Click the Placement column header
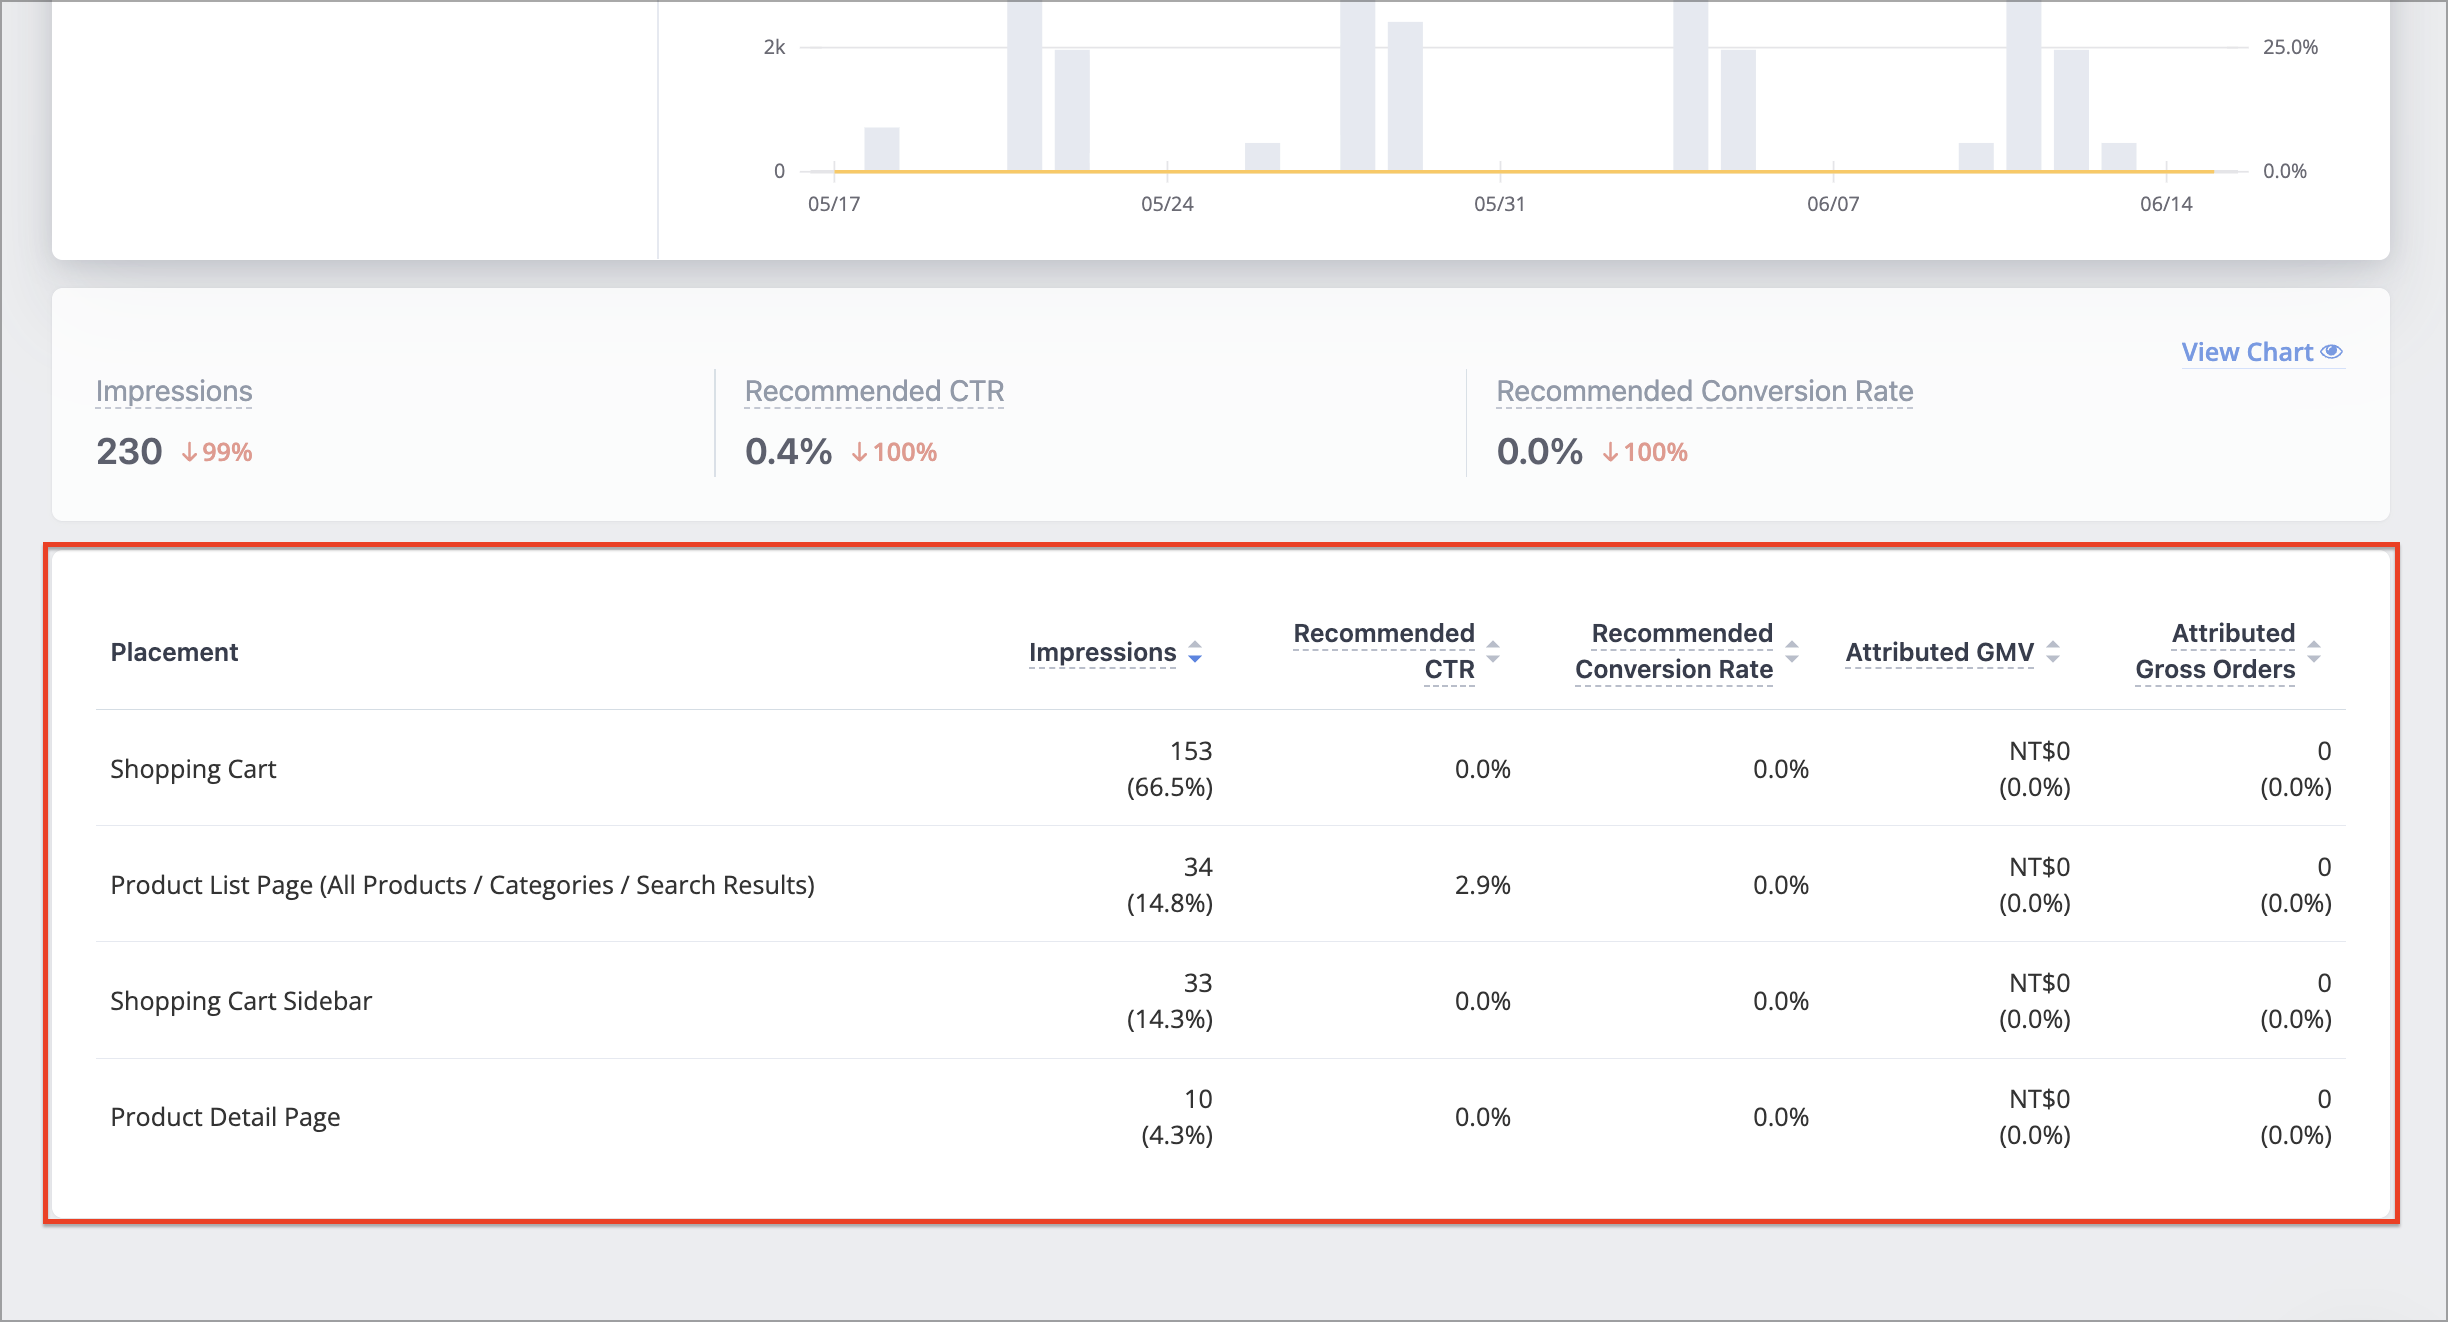The width and height of the screenshot is (2448, 1322). (174, 652)
